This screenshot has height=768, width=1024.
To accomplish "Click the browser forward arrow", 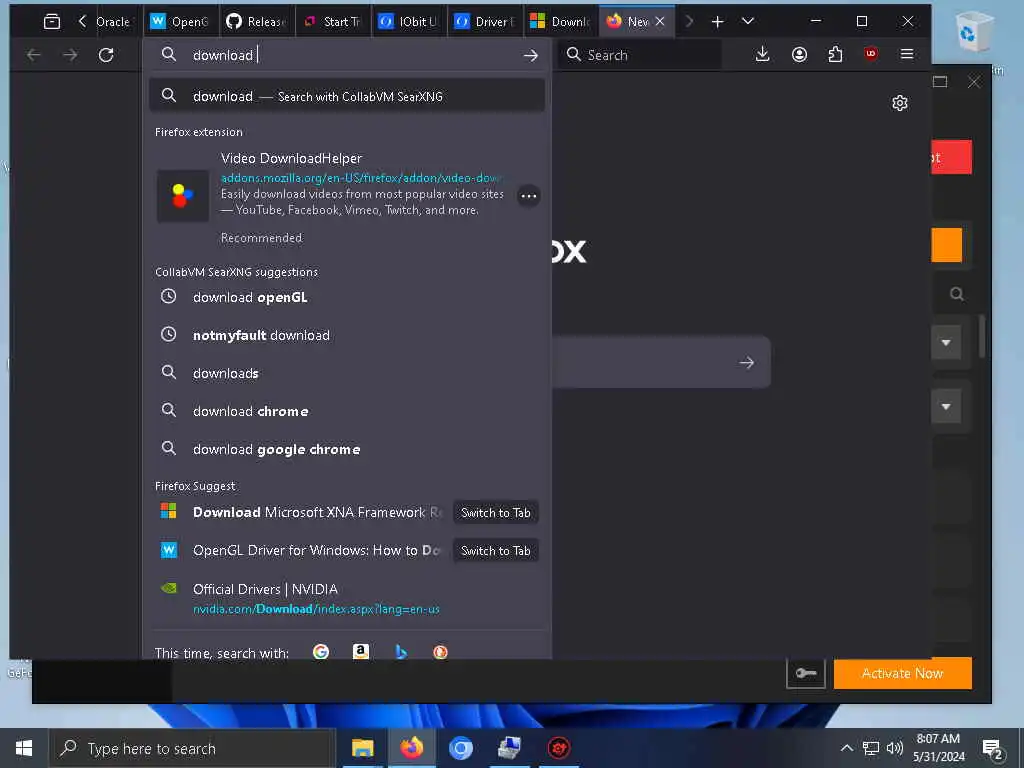I will 70,55.
